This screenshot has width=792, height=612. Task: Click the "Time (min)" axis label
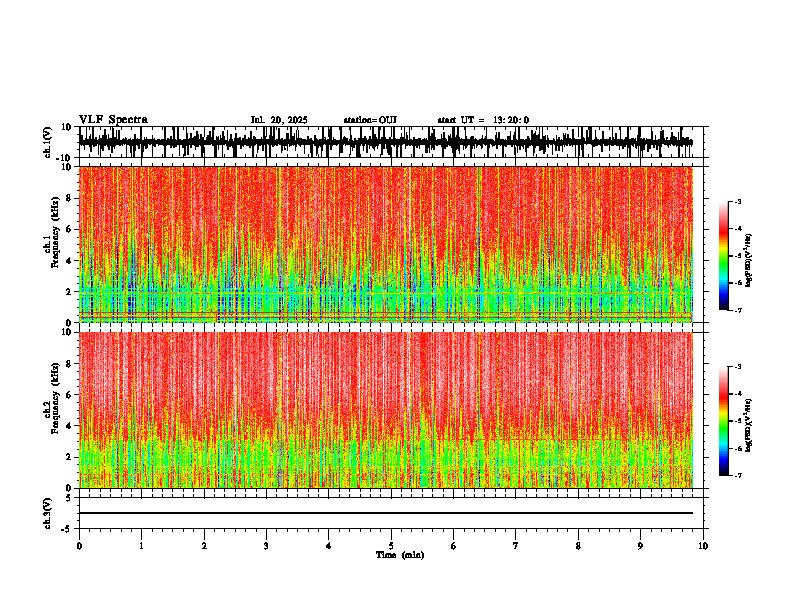(x=400, y=555)
